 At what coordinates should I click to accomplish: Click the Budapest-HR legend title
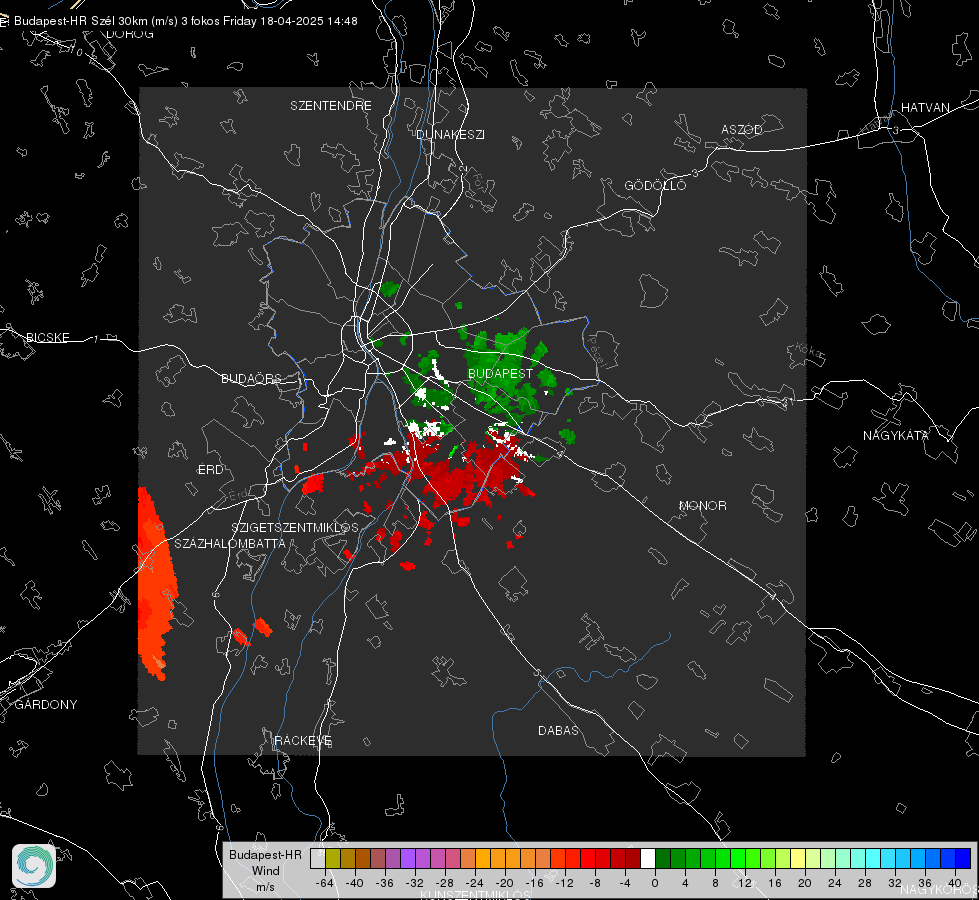tap(265, 854)
